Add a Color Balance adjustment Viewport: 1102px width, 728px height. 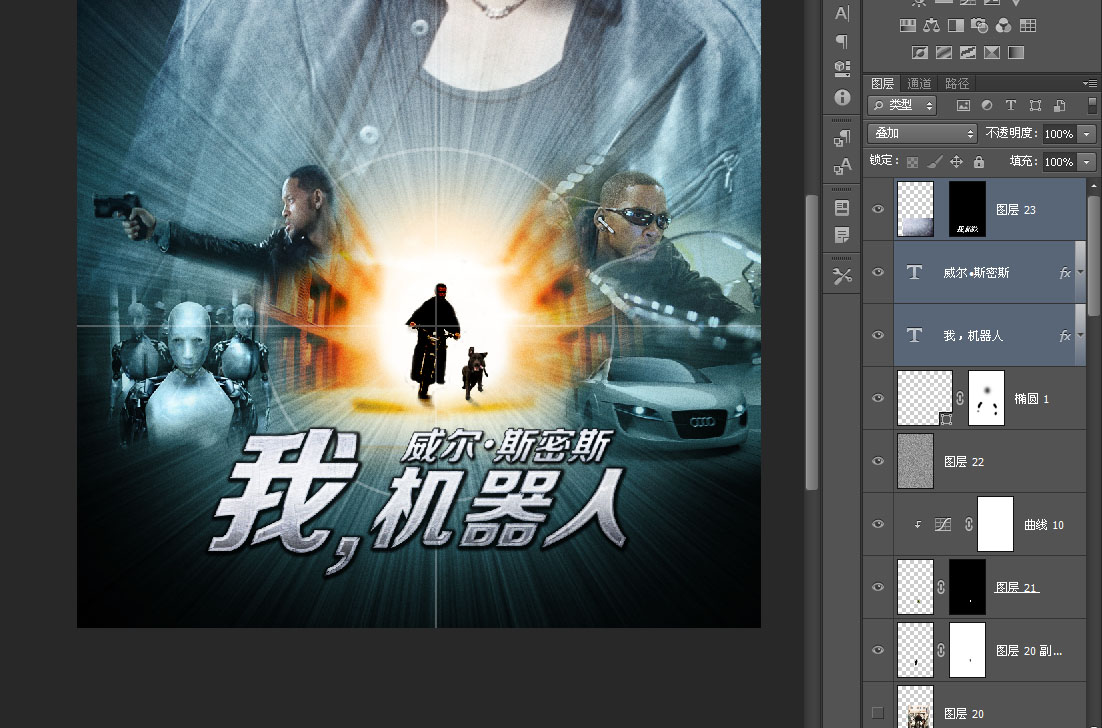931,26
